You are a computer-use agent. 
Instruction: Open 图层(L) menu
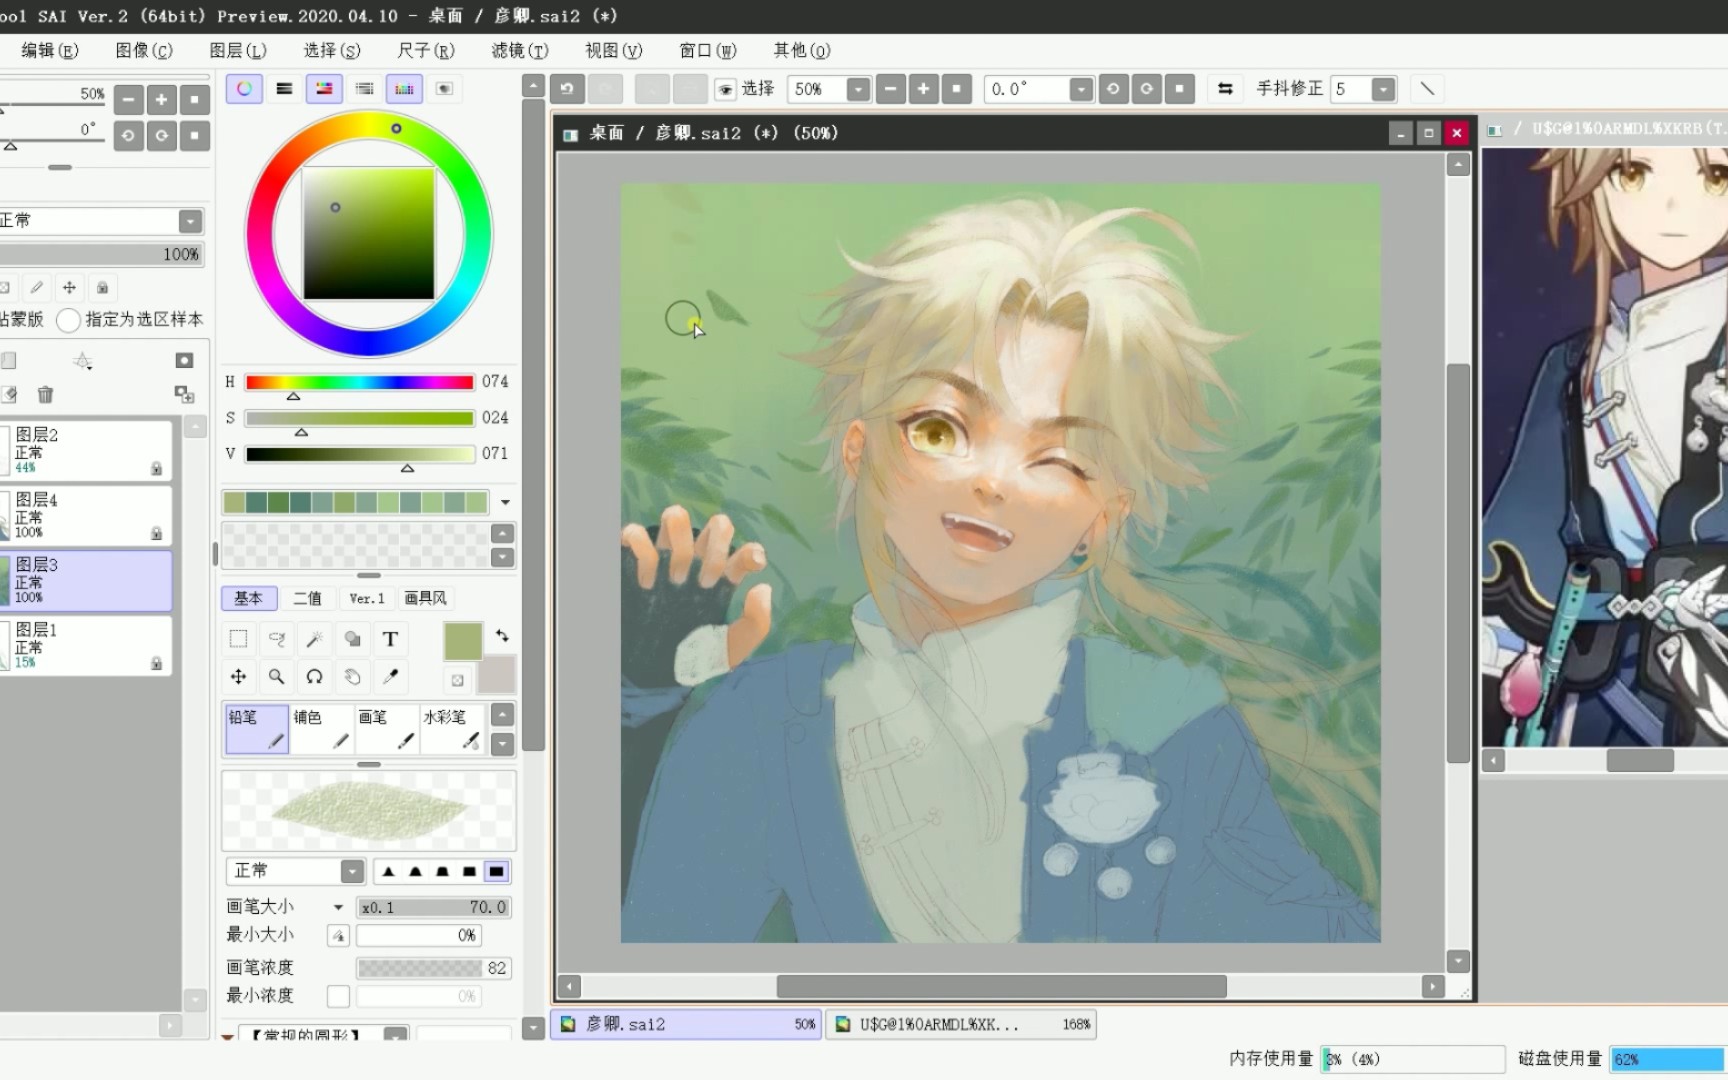(237, 50)
